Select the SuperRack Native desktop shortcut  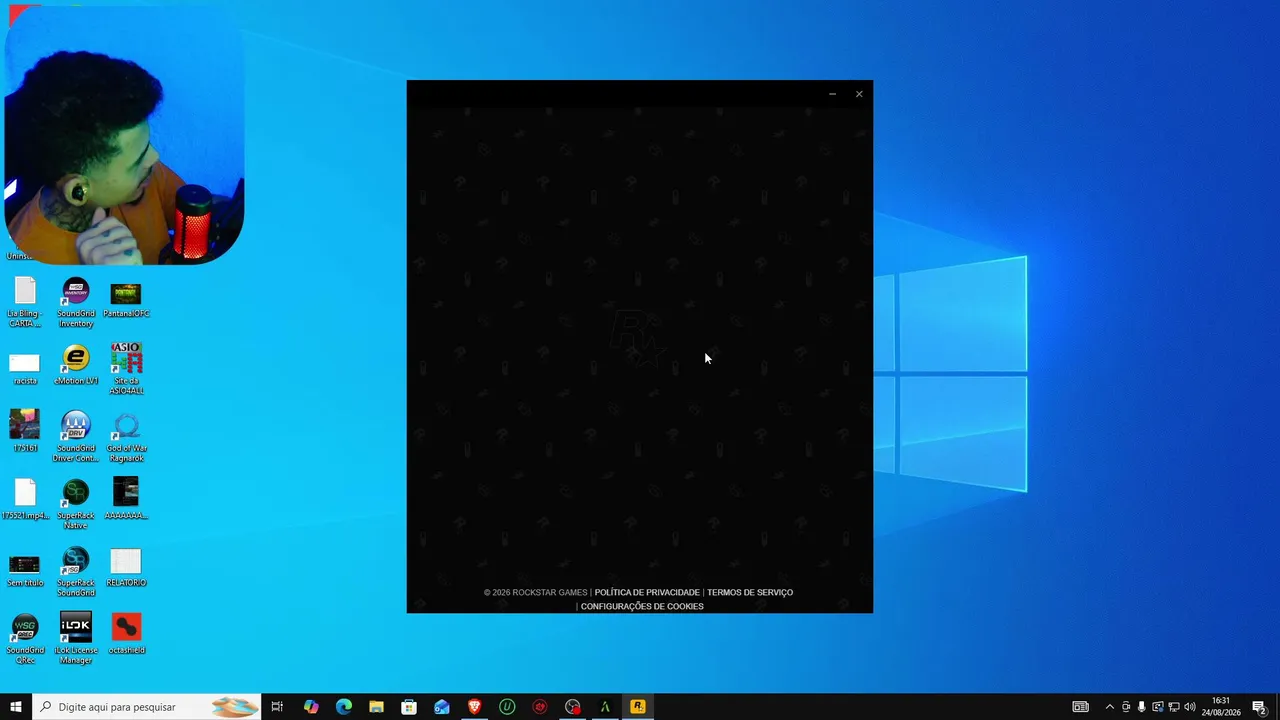[x=76, y=504]
